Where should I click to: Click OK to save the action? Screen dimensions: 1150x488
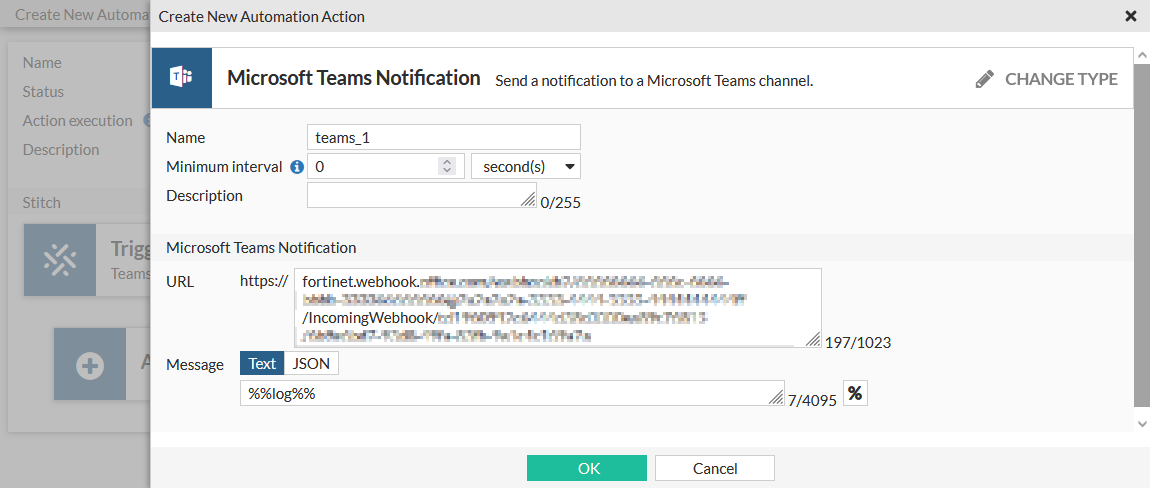588,468
